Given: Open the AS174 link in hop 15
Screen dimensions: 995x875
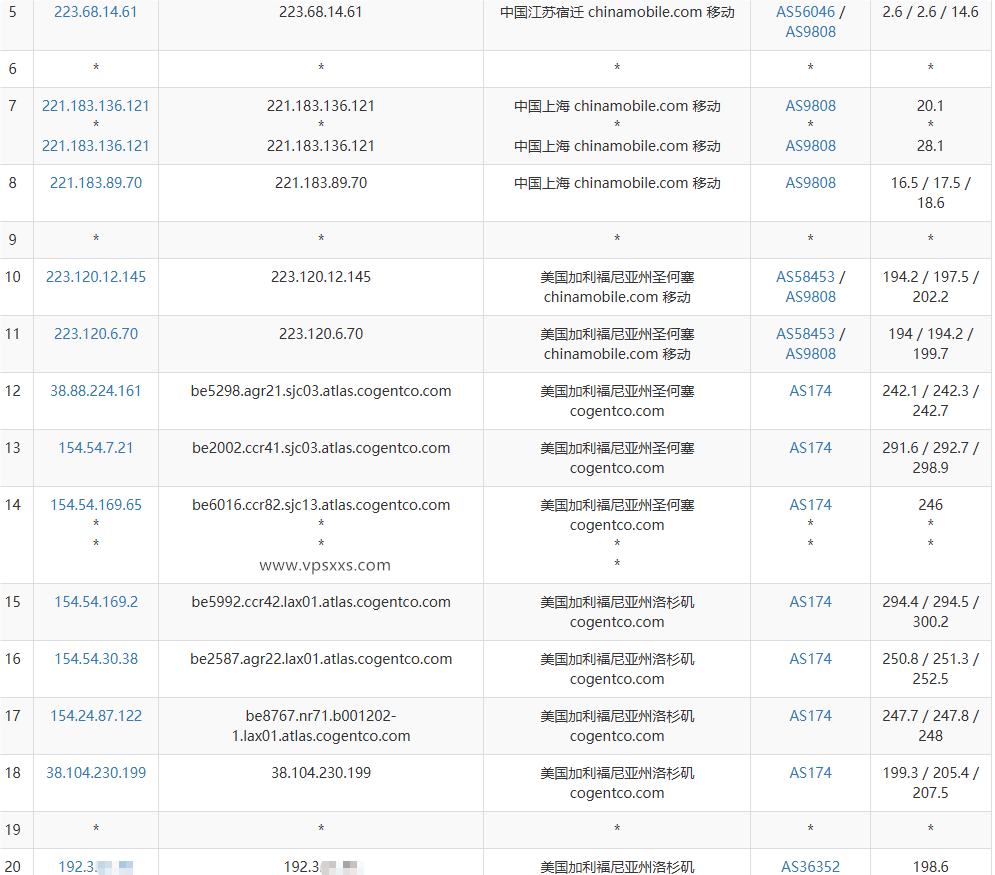Looking at the screenshot, I should click(x=810, y=602).
